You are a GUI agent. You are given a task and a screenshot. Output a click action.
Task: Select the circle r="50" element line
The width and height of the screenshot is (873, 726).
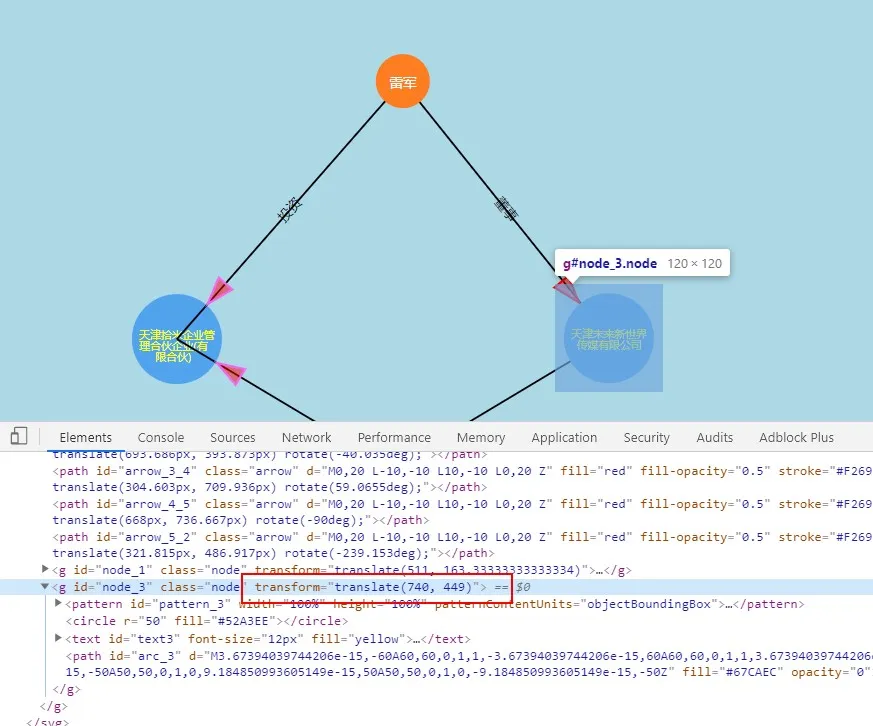(207, 621)
